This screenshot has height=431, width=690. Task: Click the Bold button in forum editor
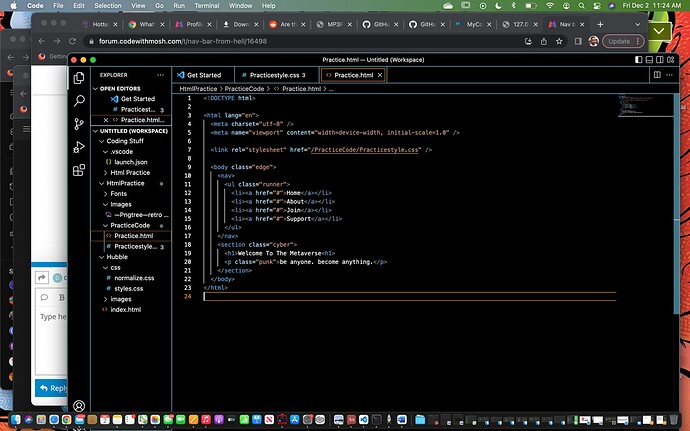62,298
